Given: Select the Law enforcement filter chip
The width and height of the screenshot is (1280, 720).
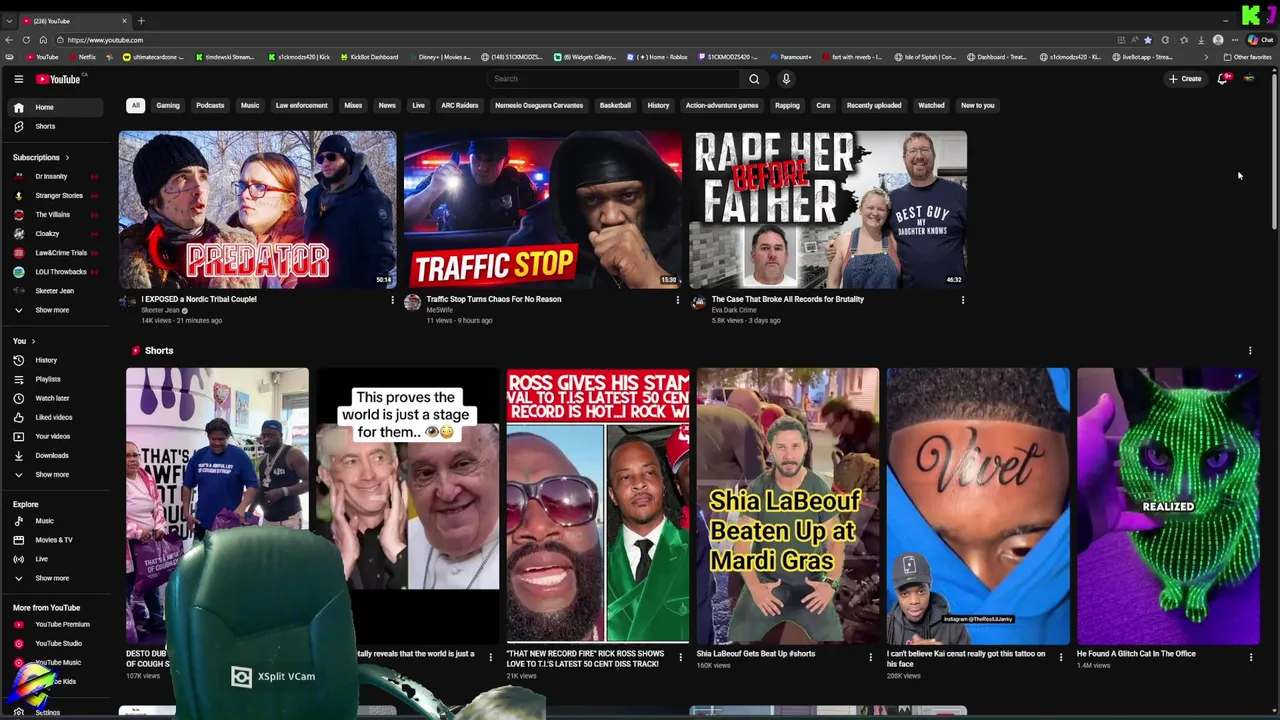Looking at the screenshot, I should tap(301, 105).
